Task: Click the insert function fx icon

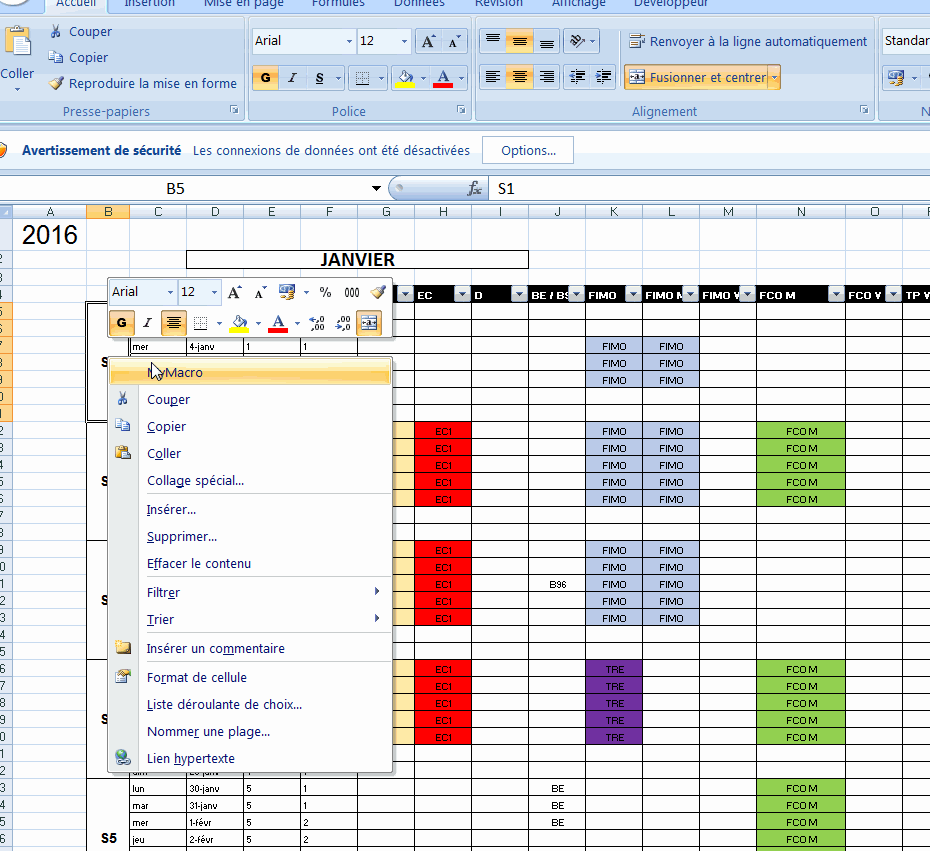Action: click(x=474, y=189)
